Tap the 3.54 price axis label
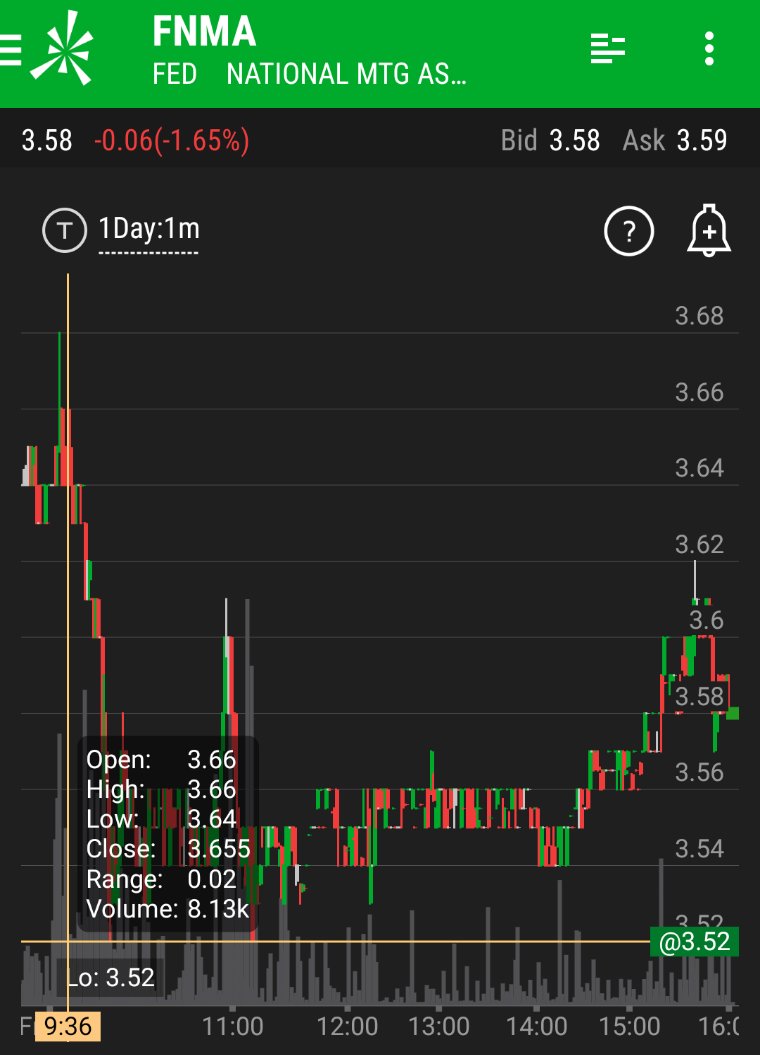This screenshot has width=760, height=1055. pyautogui.click(x=699, y=848)
